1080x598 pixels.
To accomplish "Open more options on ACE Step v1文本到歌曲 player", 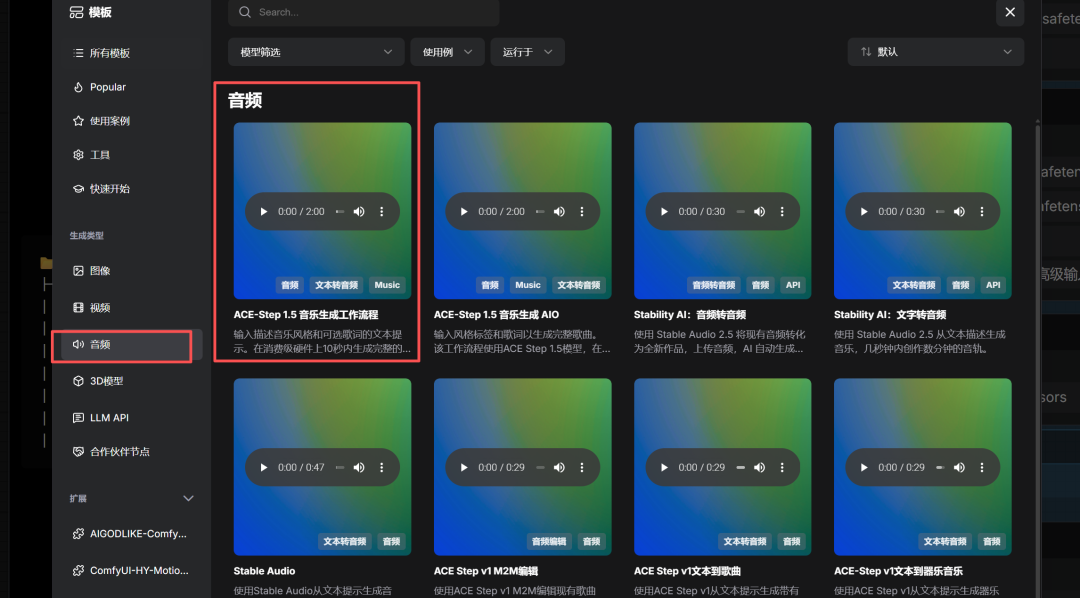I will click(782, 467).
